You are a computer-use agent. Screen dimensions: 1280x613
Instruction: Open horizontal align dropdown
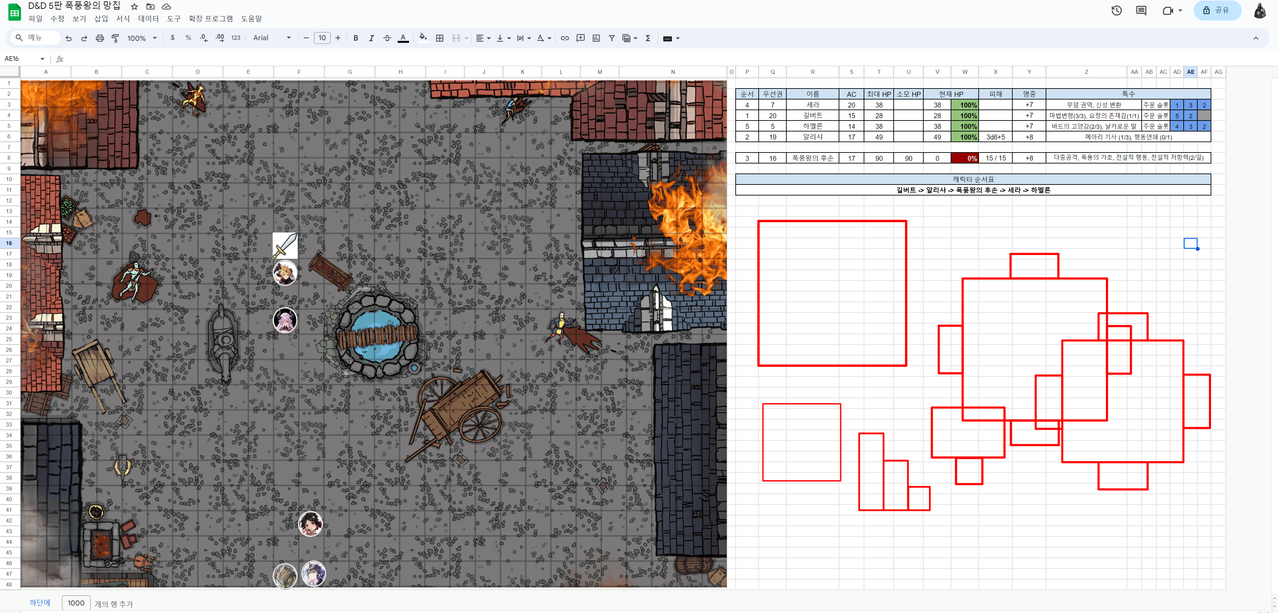[483, 38]
